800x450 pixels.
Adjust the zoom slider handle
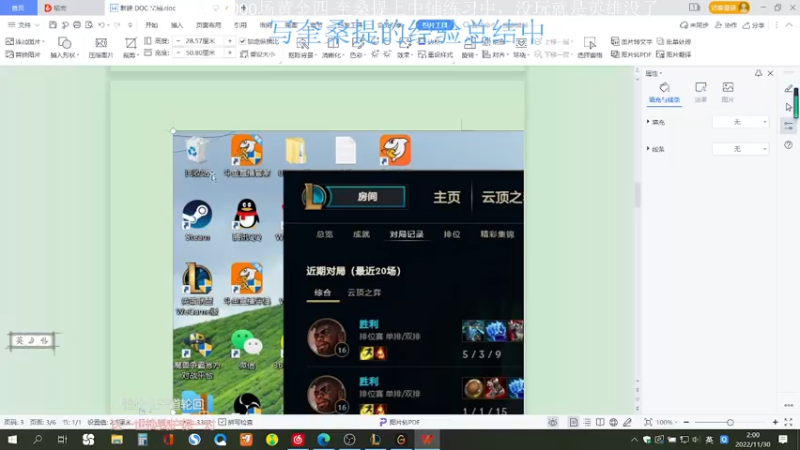[x=730, y=422]
